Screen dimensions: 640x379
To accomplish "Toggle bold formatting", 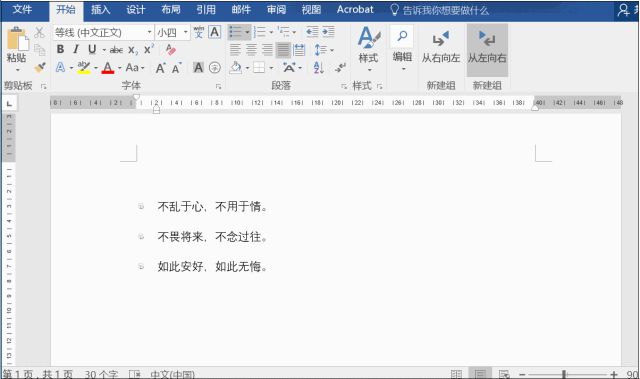I will point(60,49).
